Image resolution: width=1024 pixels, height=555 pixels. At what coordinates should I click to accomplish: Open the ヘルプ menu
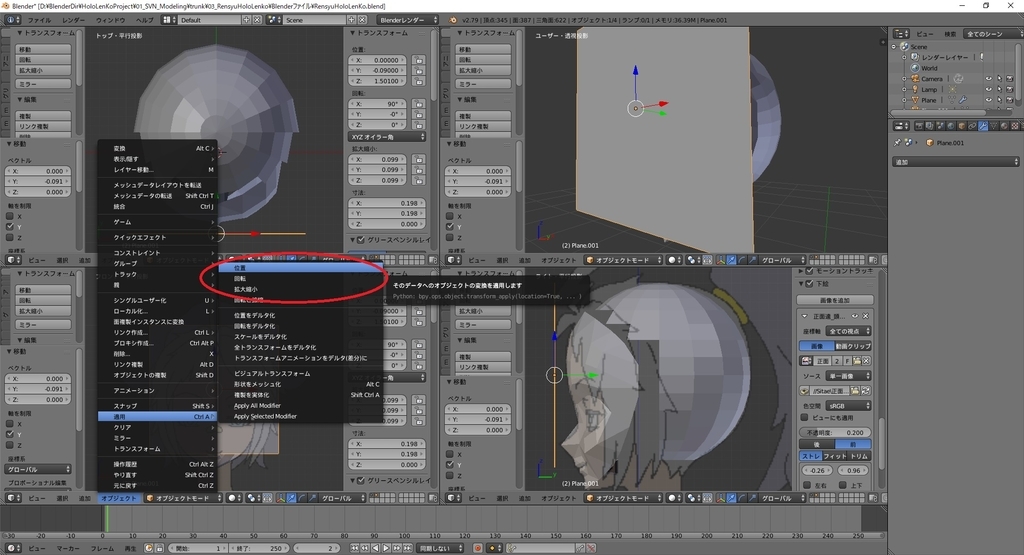tap(144, 20)
